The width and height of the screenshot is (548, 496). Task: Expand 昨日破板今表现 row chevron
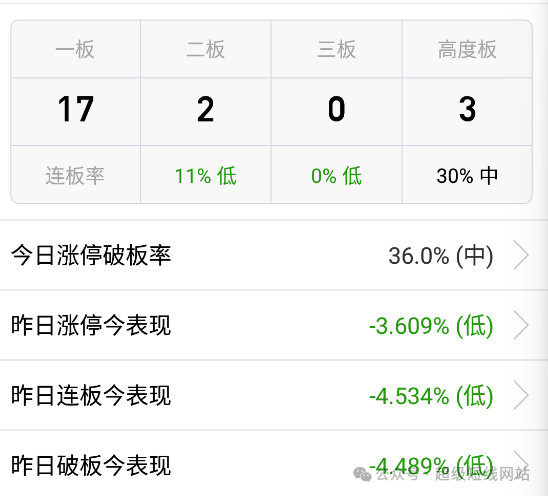coord(521,460)
